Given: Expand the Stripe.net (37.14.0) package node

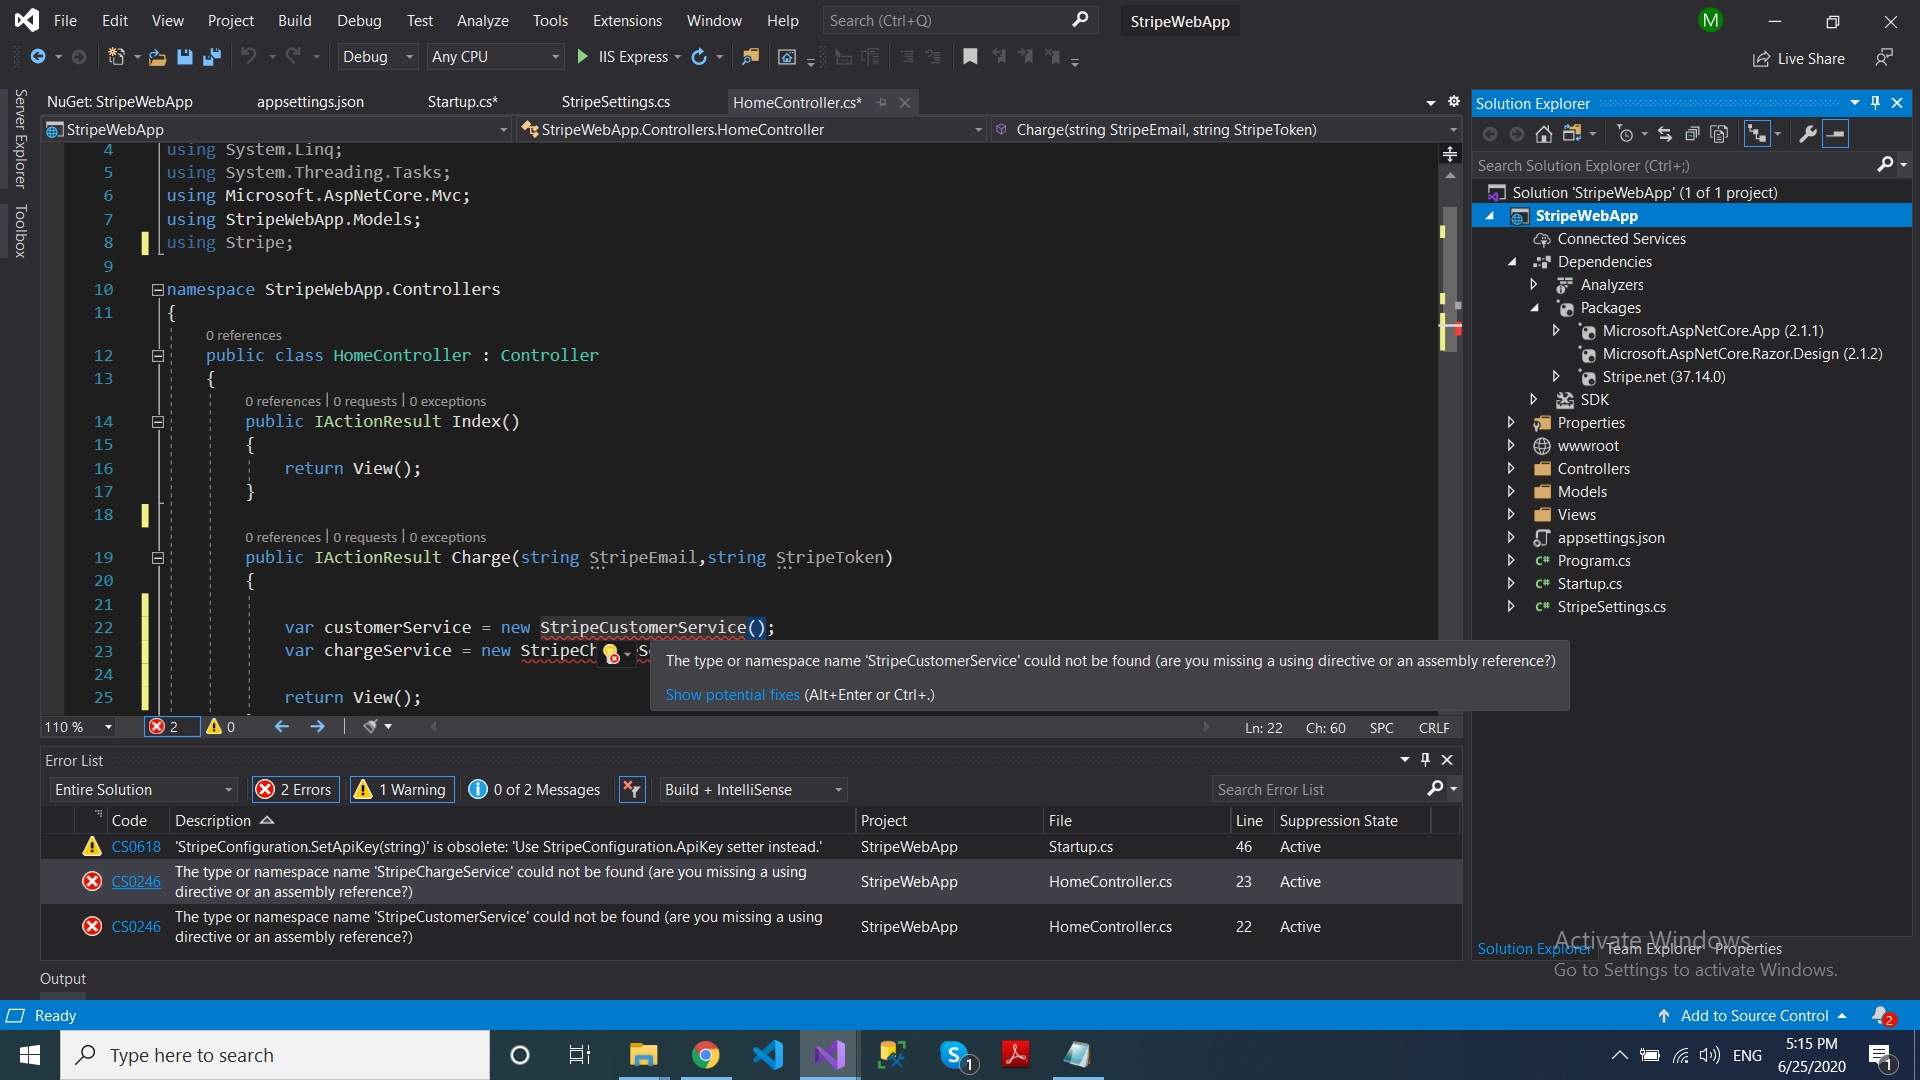Looking at the screenshot, I should [1556, 377].
